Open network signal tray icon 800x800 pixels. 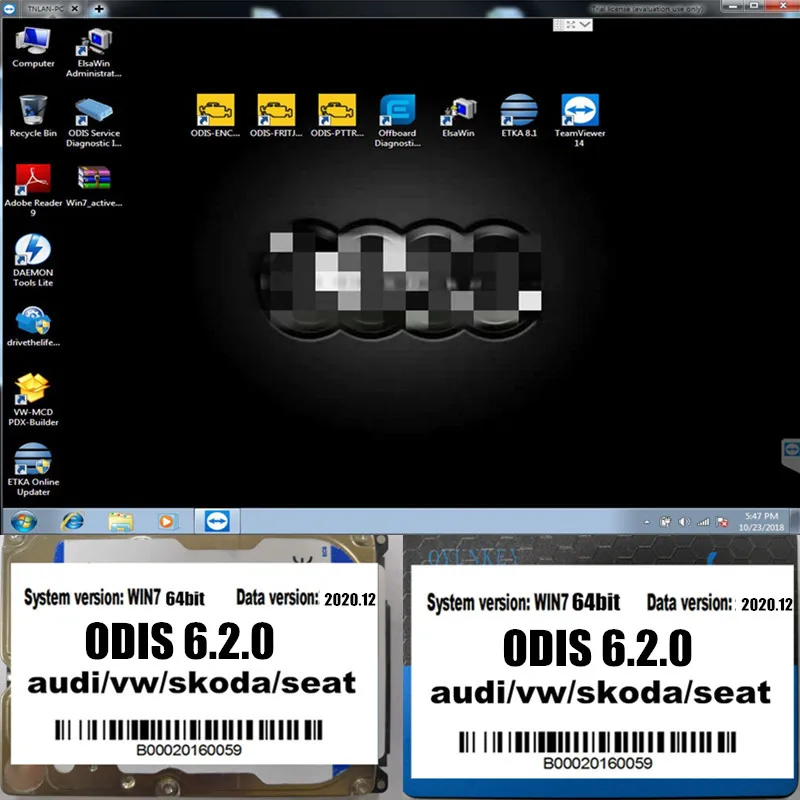[703, 521]
